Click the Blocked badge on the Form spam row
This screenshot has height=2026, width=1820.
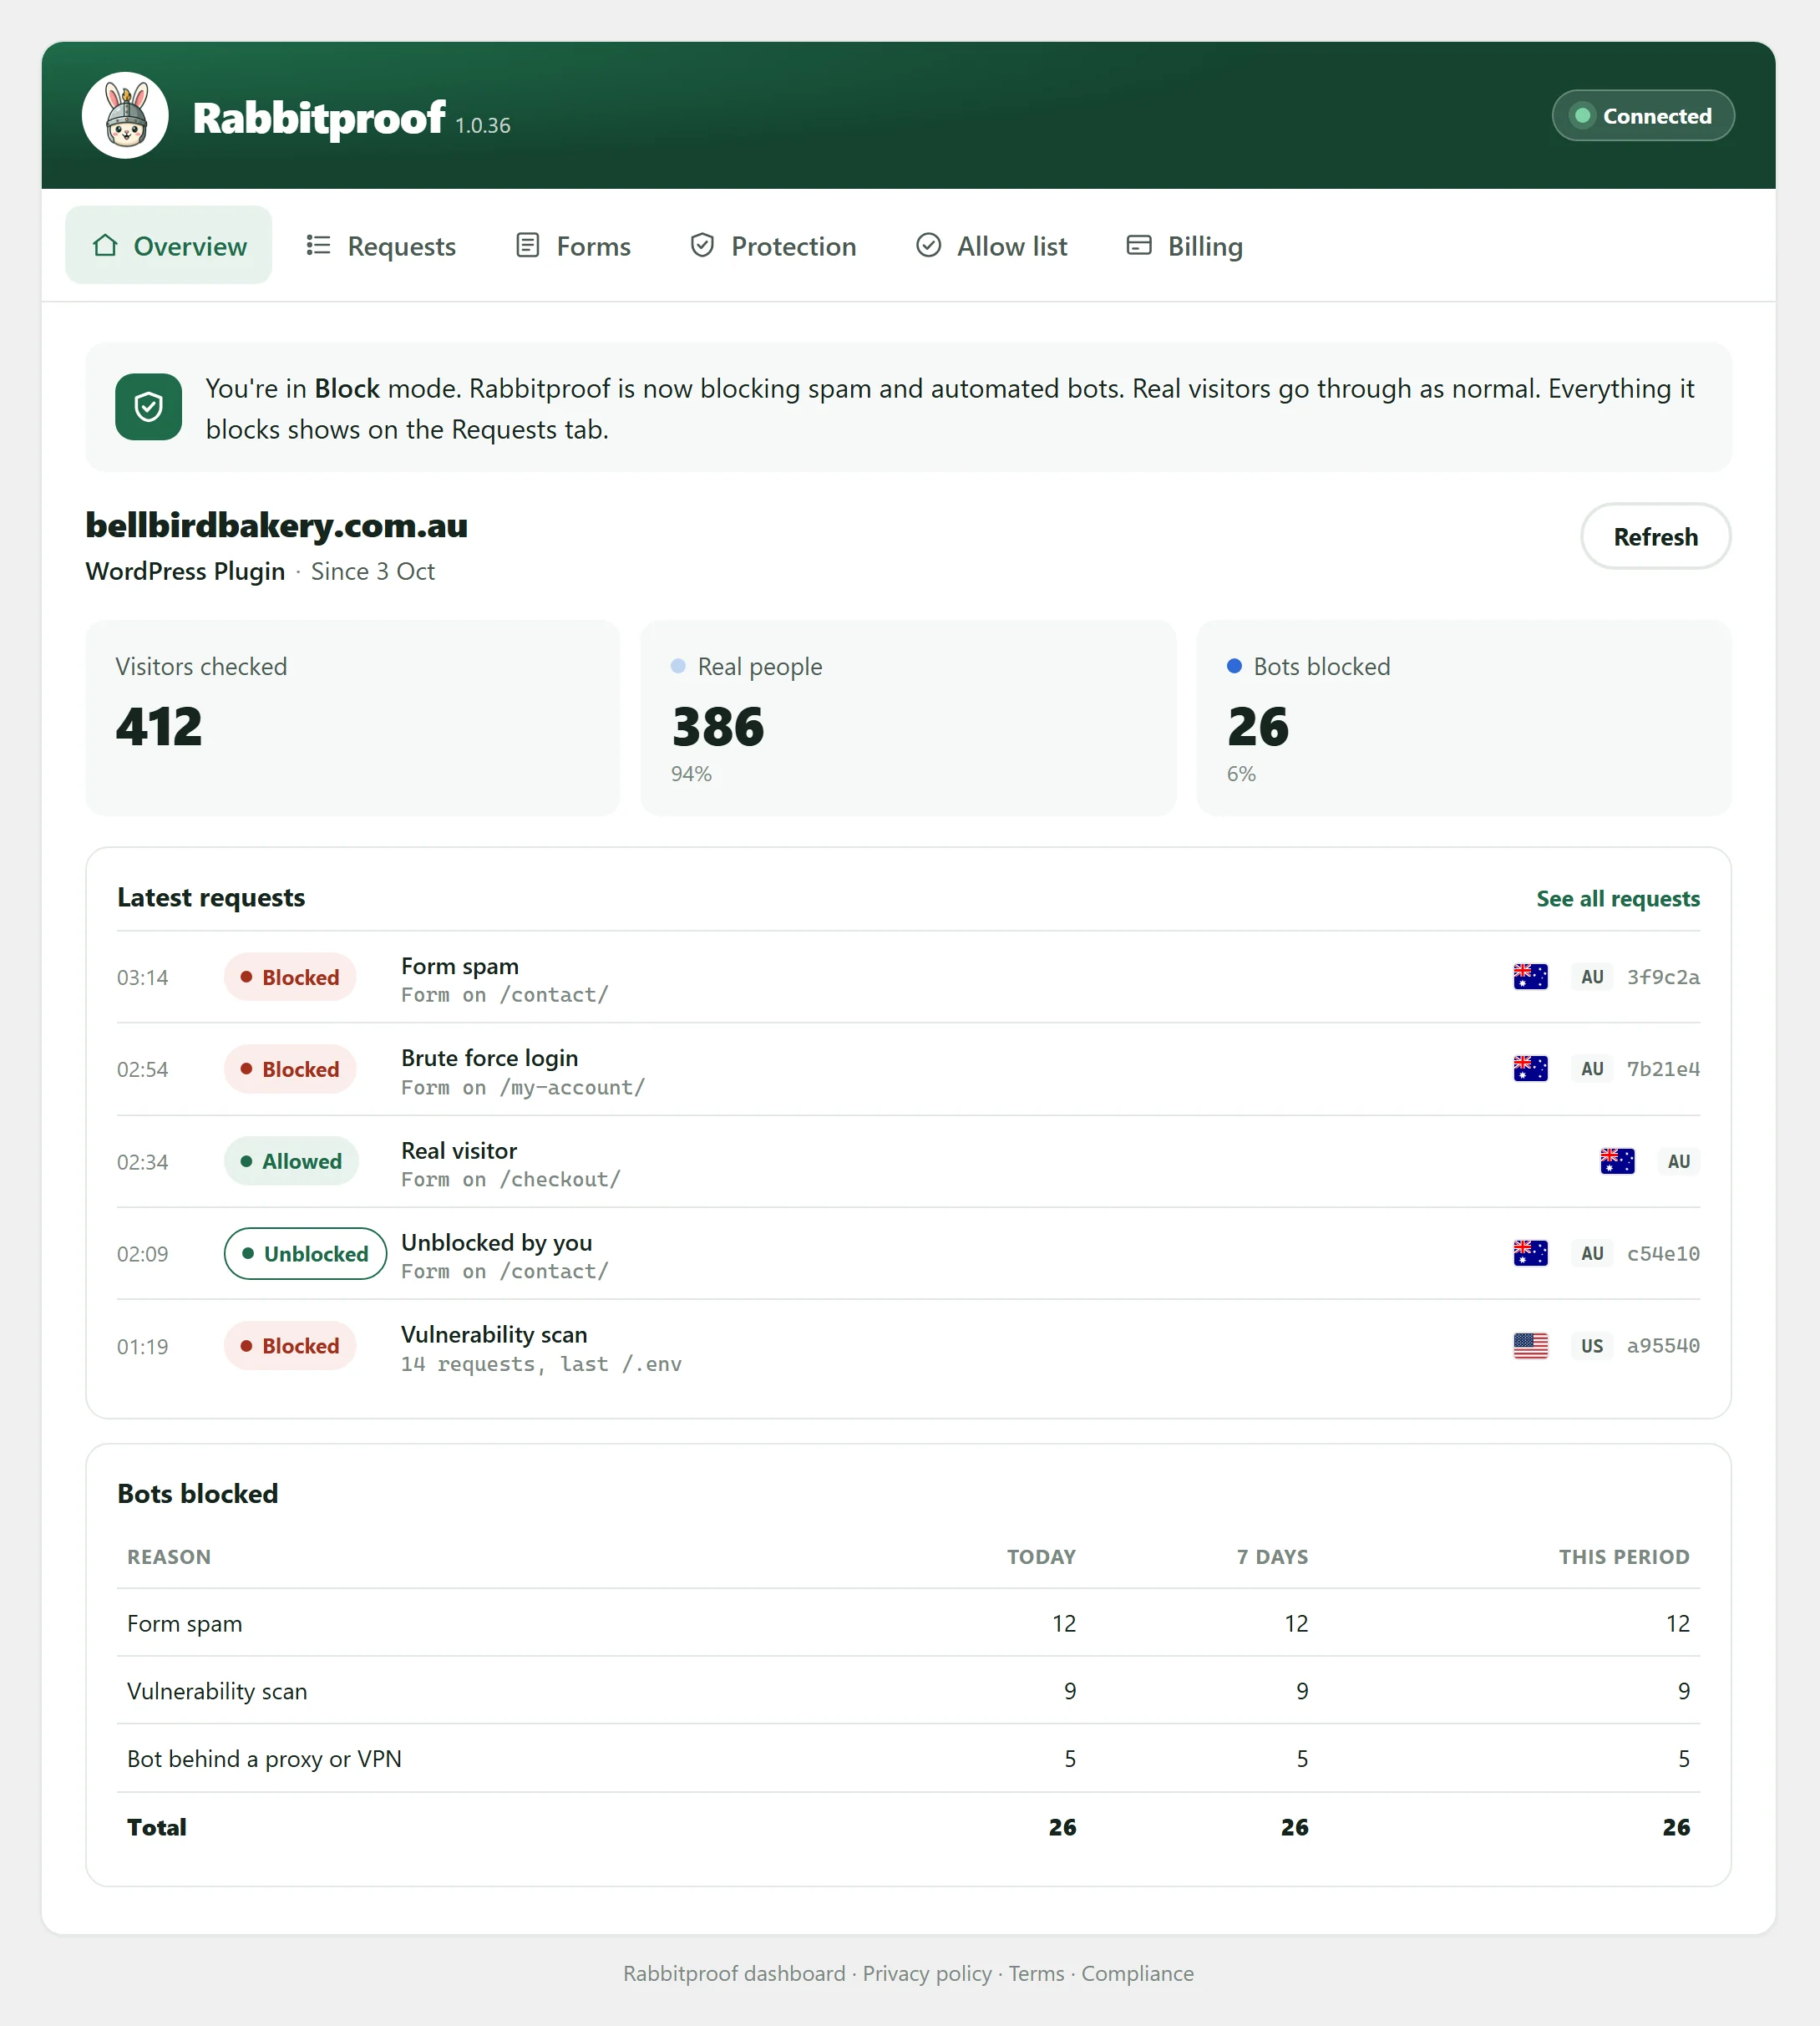pos(290,977)
